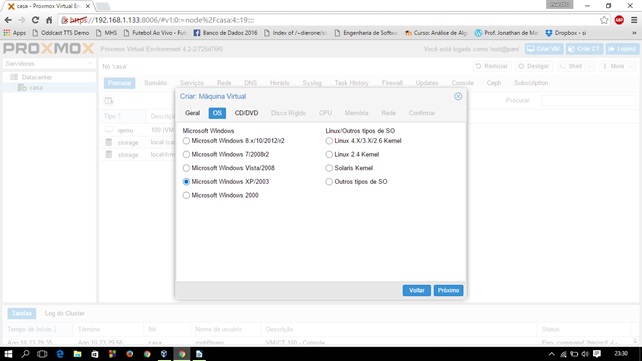The image size is (642, 361).
Task: Choose Microsoft Windows Vista/2008 radio button
Action: click(186, 168)
